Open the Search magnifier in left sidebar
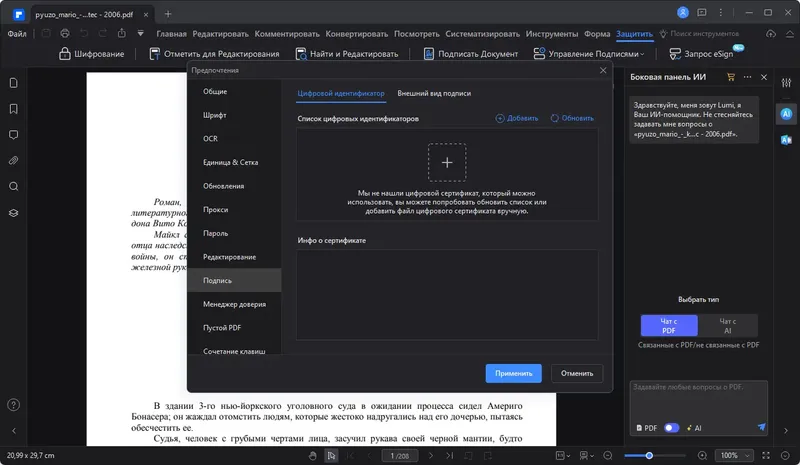The image size is (800, 465). click(x=14, y=186)
